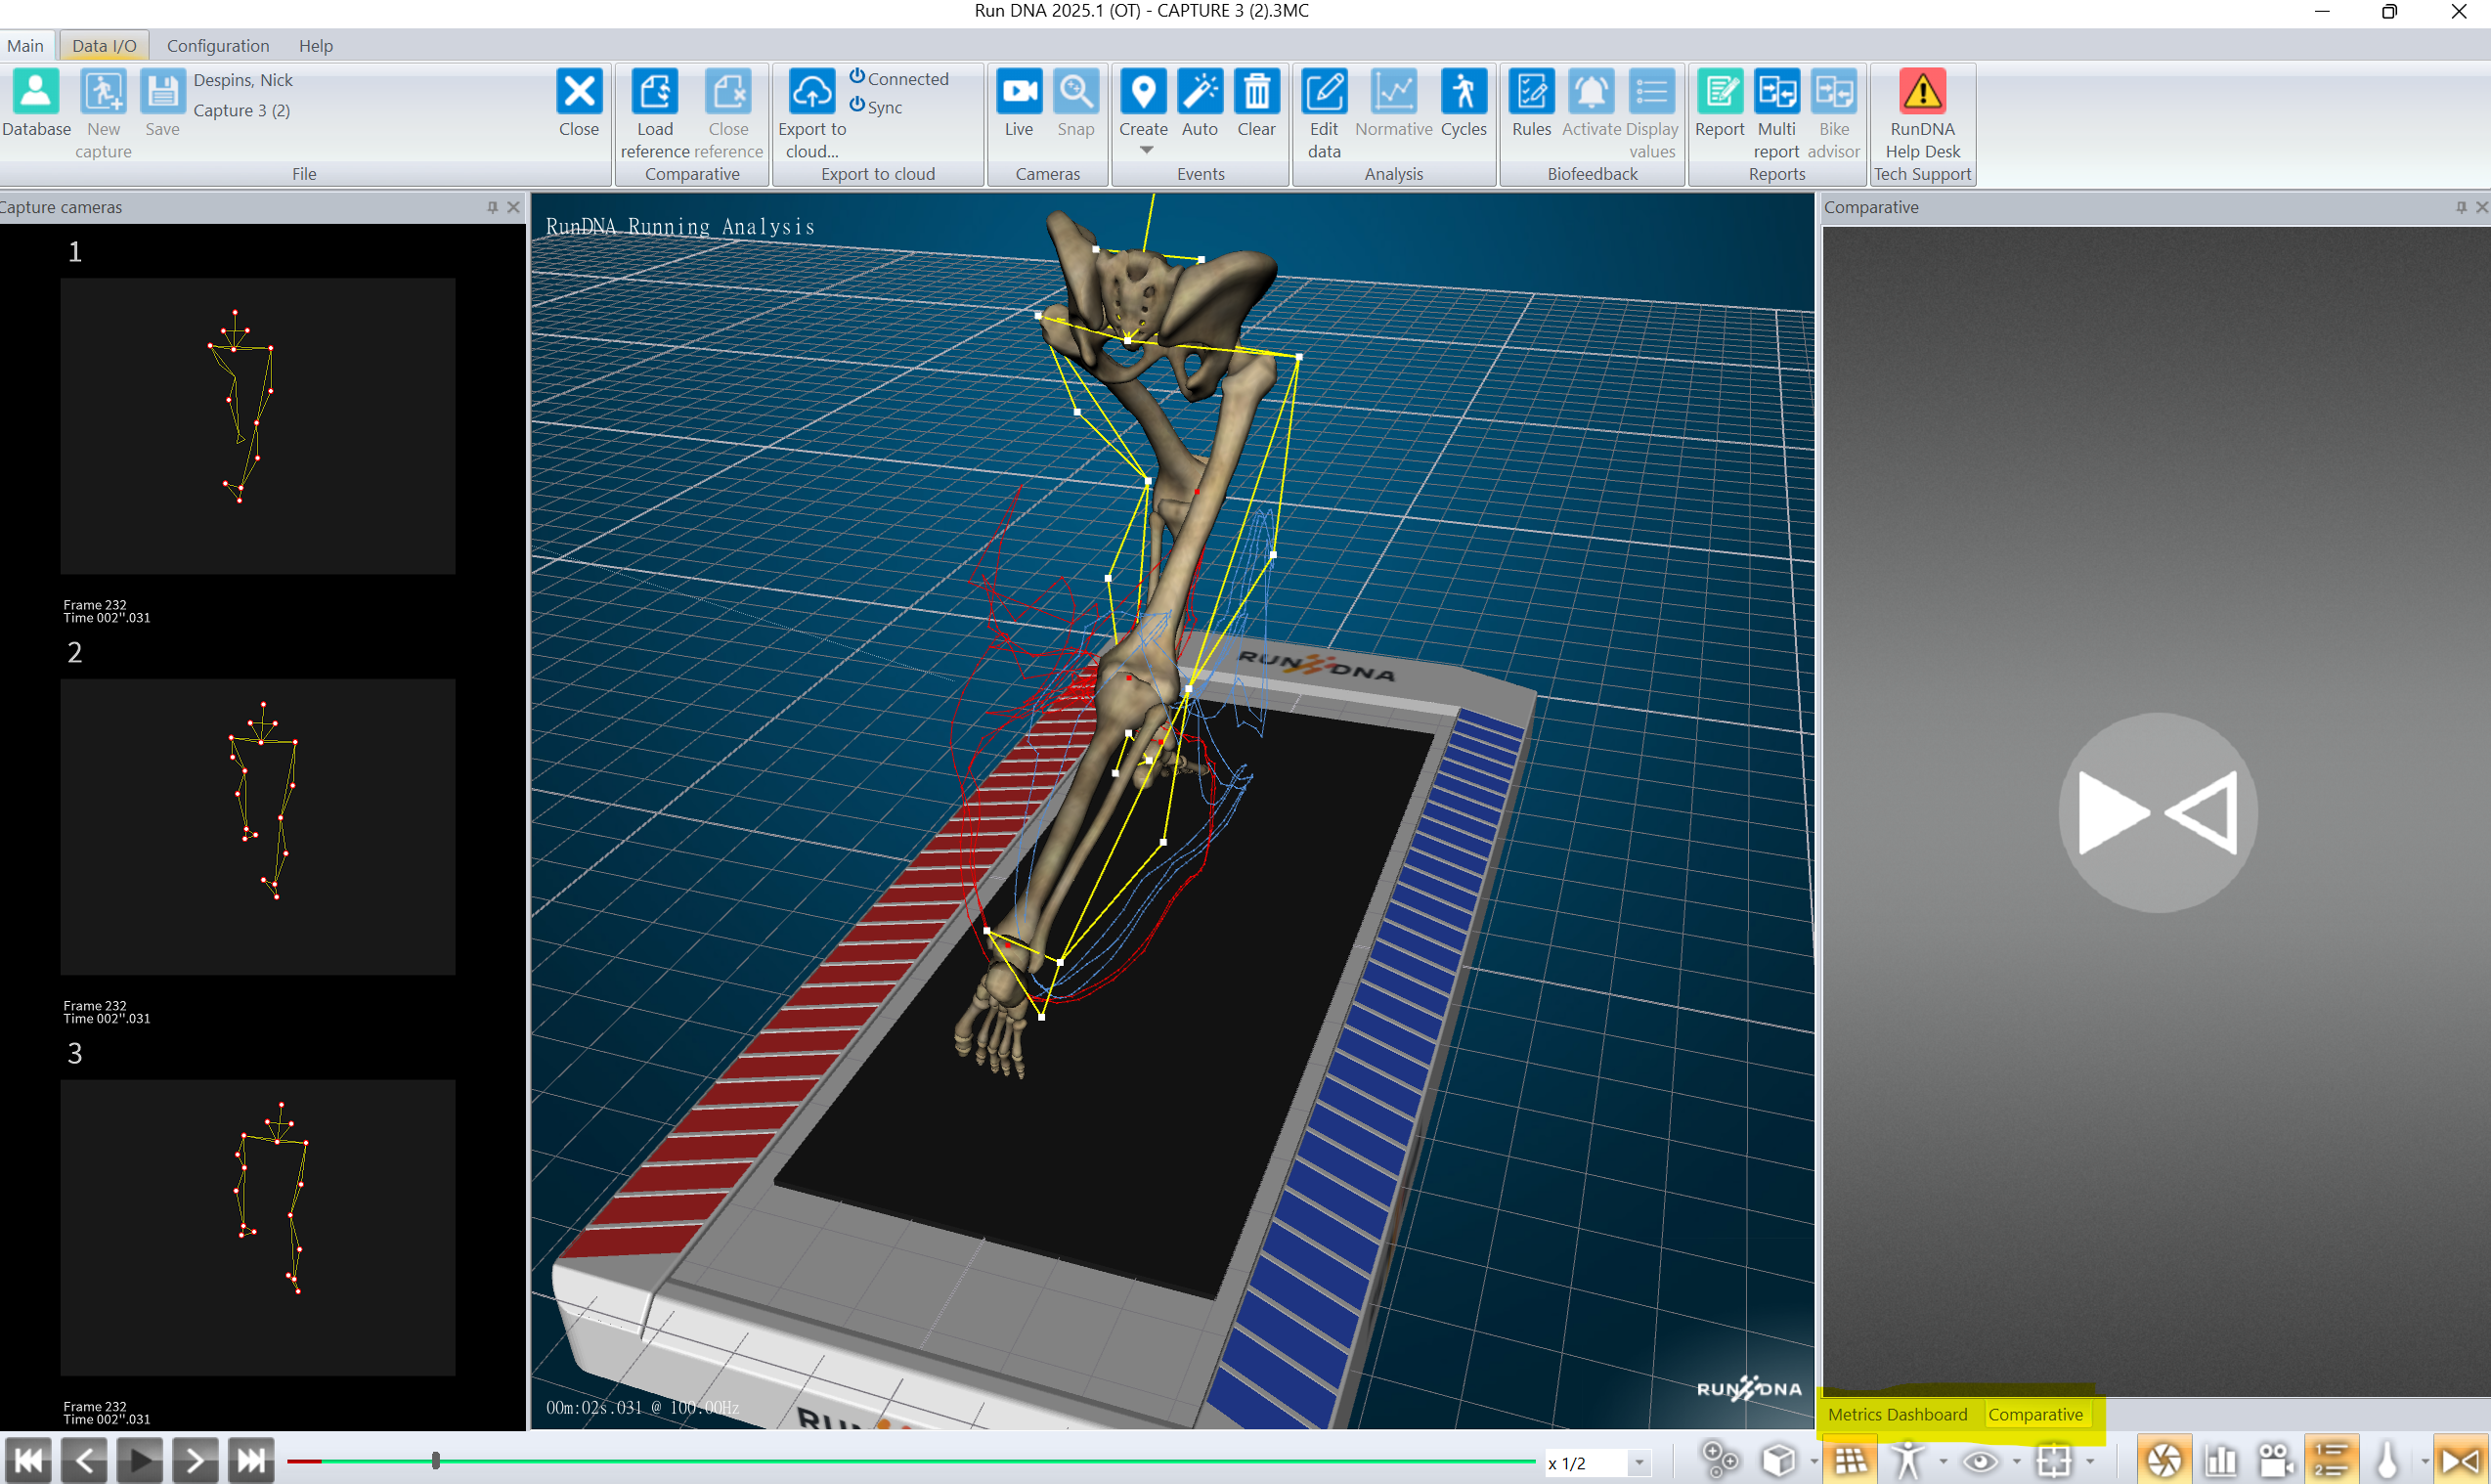This screenshot has height=1484, width=2491.
Task: Toggle the eye visibility button
Action: (x=1980, y=1461)
